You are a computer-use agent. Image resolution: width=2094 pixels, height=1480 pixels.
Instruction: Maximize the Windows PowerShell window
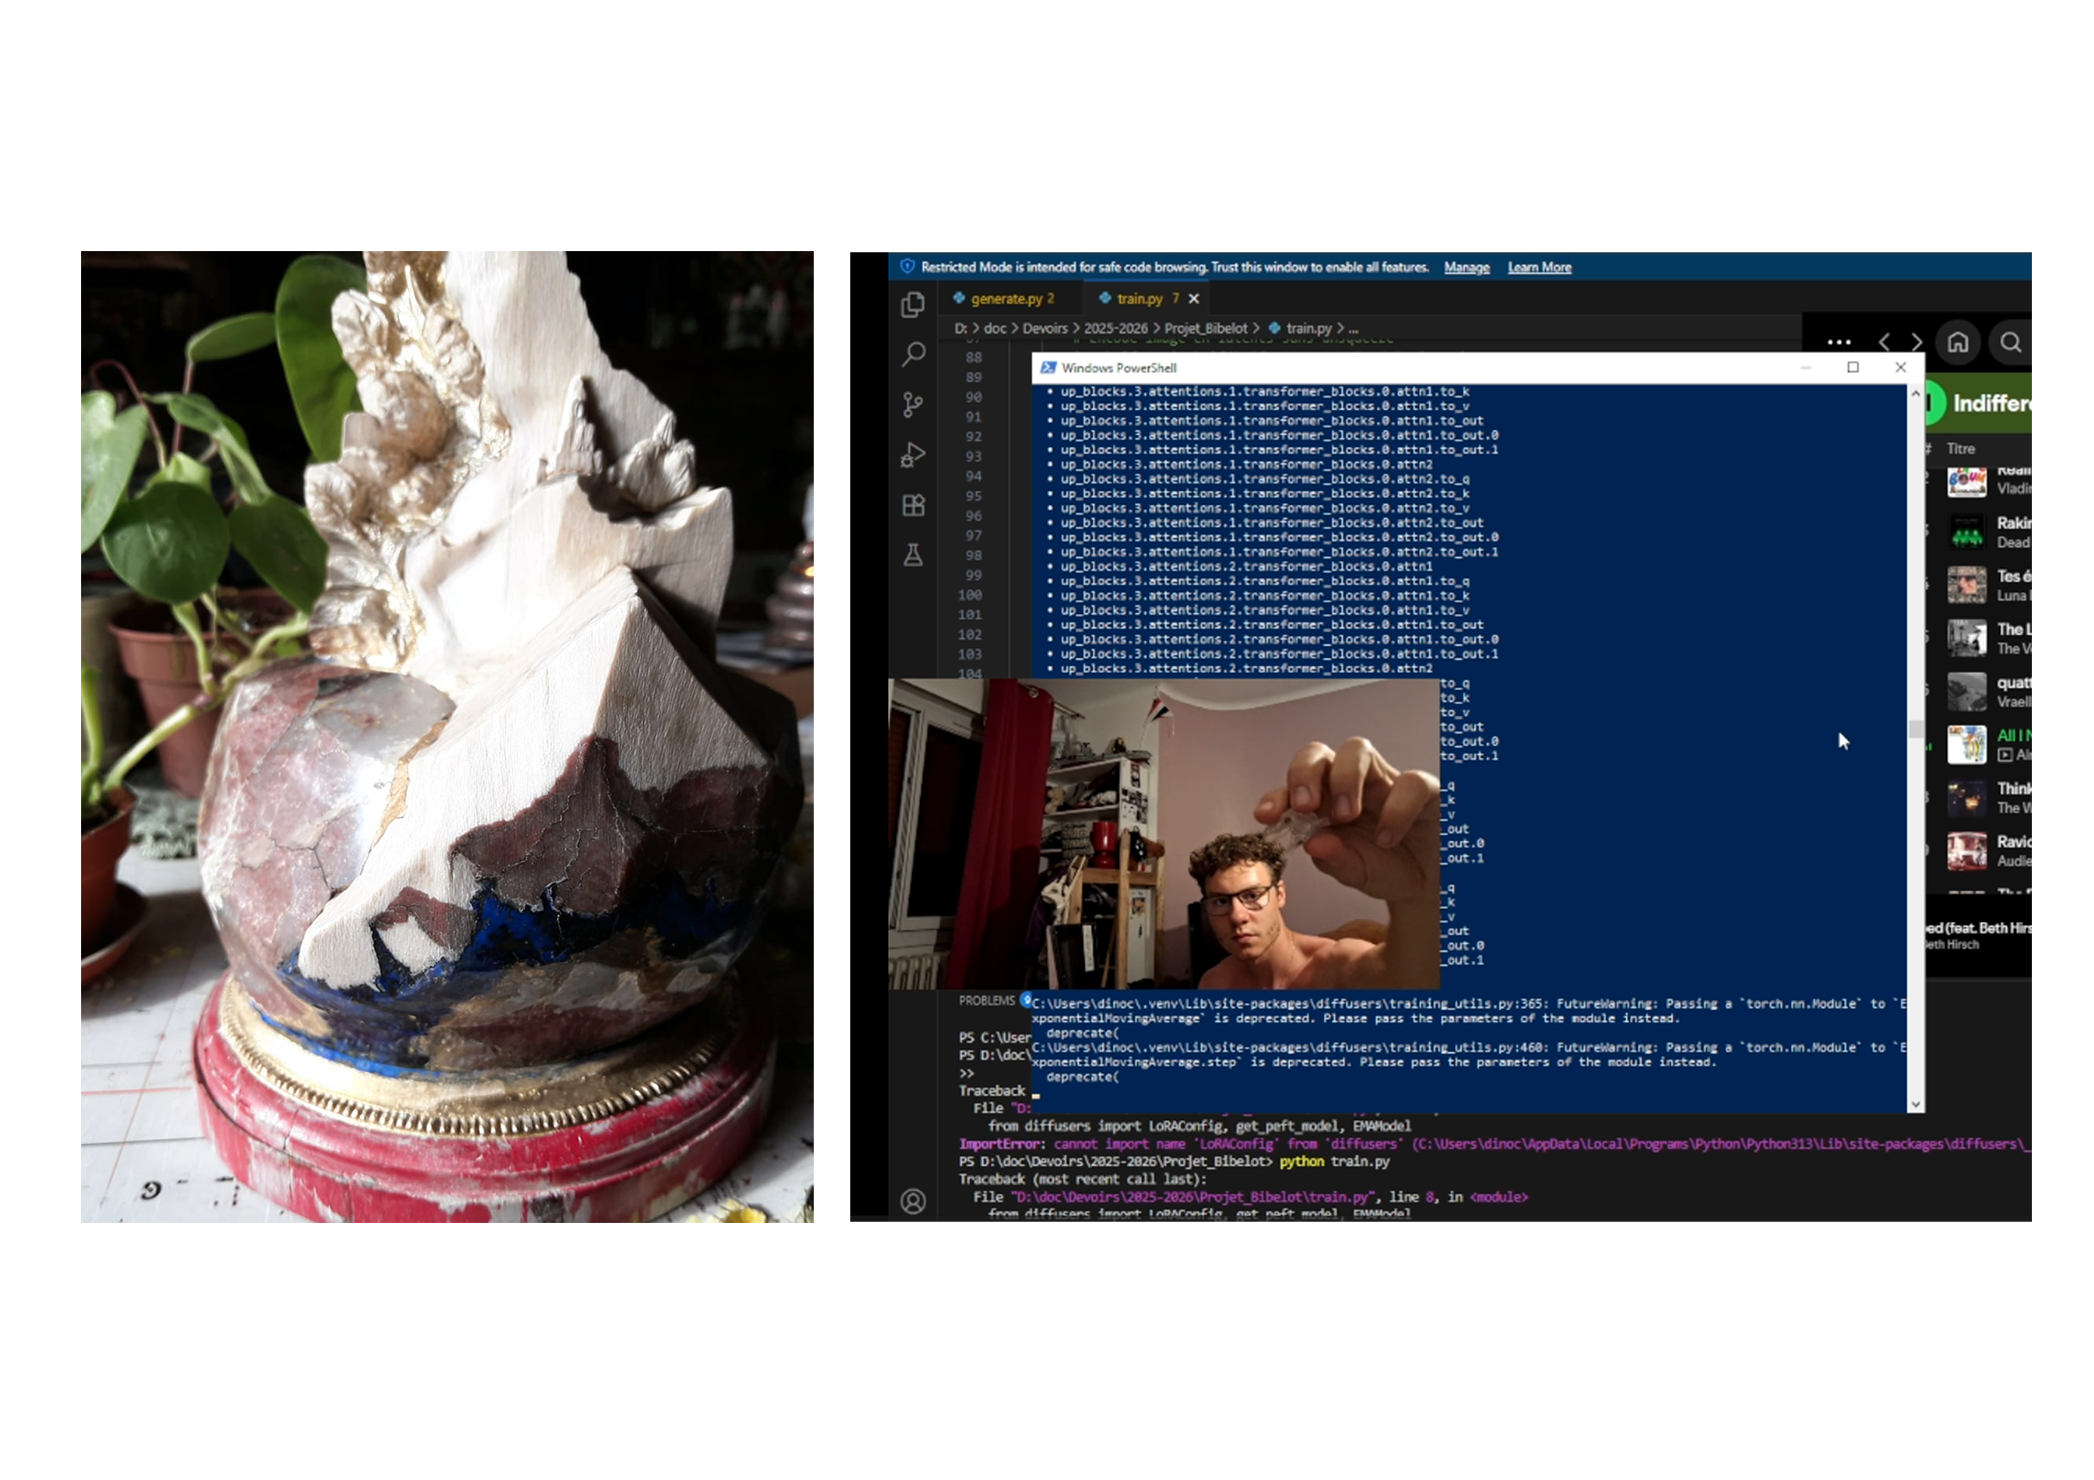click(x=1853, y=368)
